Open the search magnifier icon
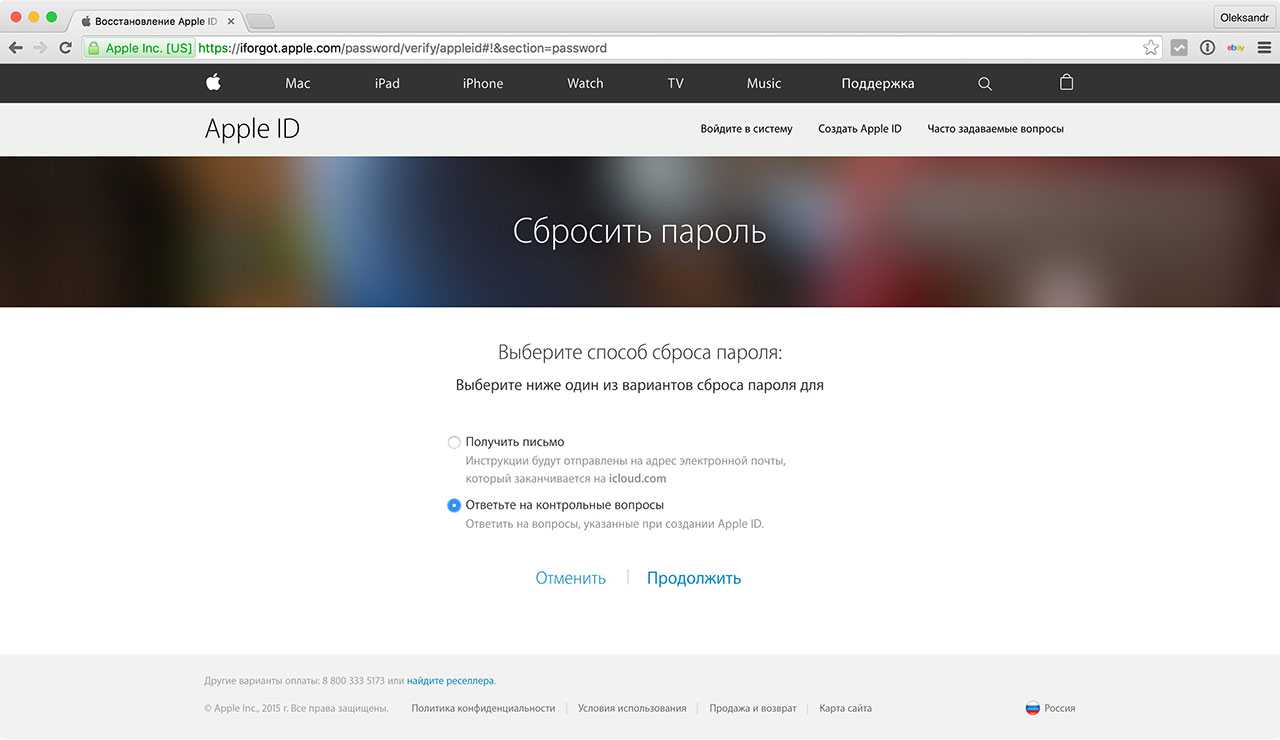Screen dimensions: 1280x740 coord(985,84)
